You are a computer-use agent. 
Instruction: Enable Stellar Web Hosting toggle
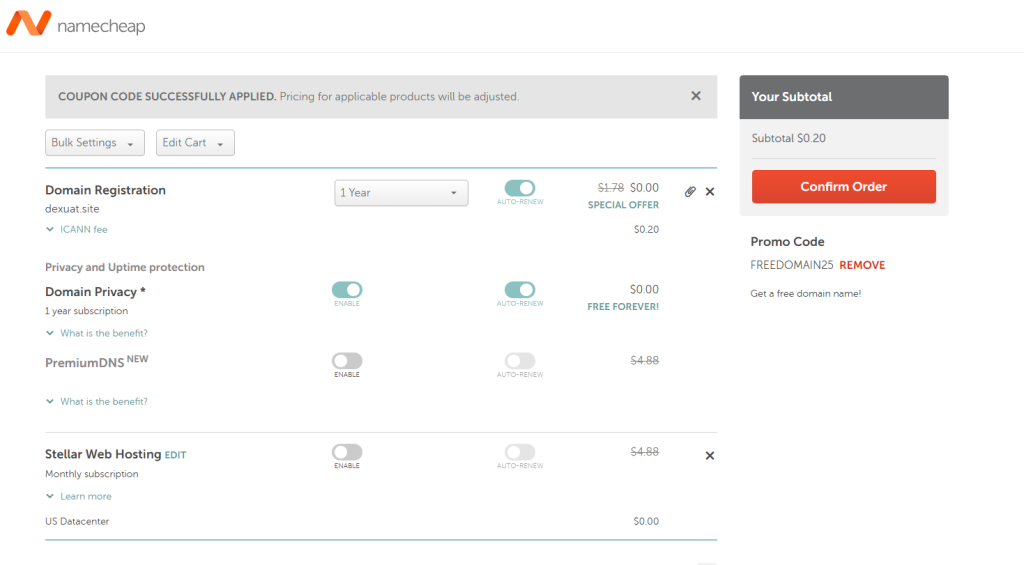347,452
